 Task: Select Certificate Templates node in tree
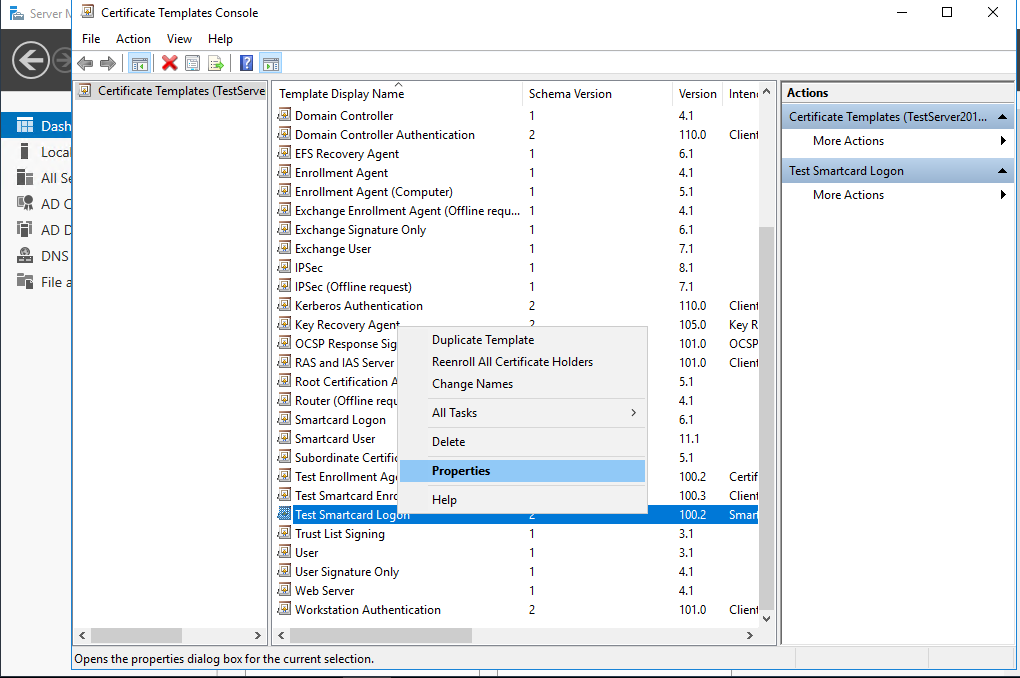[180, 91]
